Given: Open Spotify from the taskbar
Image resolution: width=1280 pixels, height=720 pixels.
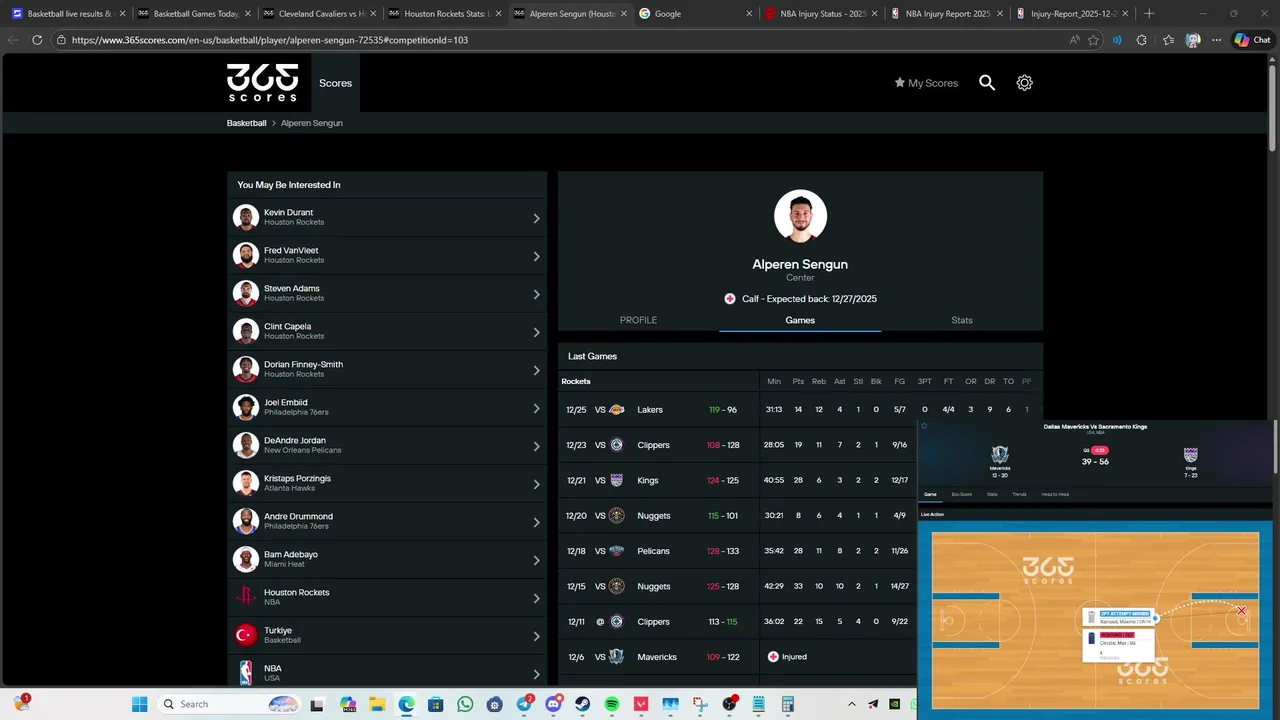Looking at the screenshot, I should click(x=612, y=704).
